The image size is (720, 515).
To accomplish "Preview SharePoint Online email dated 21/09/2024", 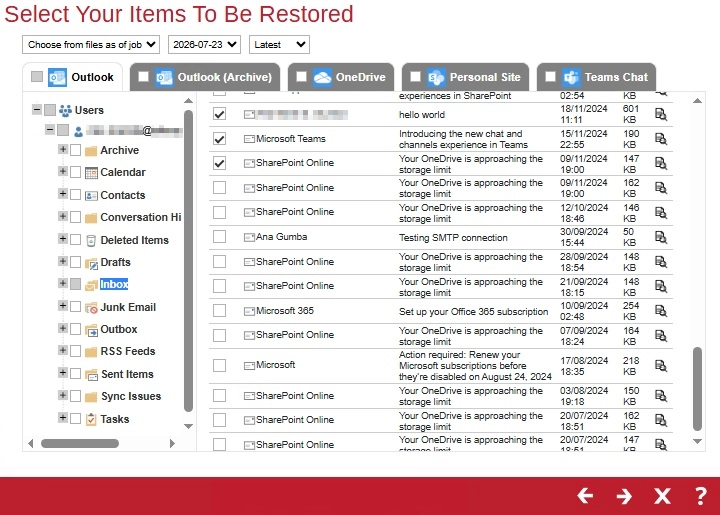I will 661,286.
